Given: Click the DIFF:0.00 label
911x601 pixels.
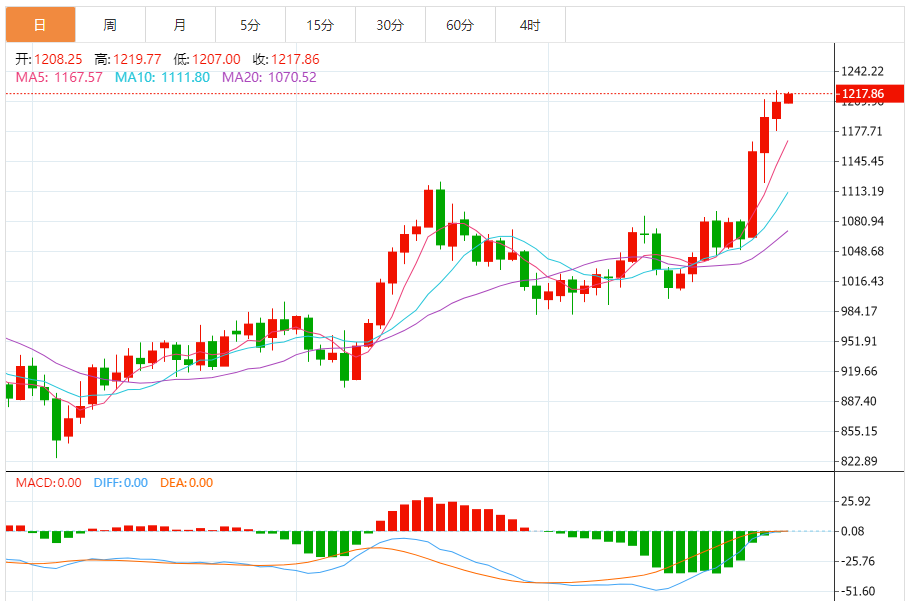Looking at the screenshot, I should click(121, 483).
